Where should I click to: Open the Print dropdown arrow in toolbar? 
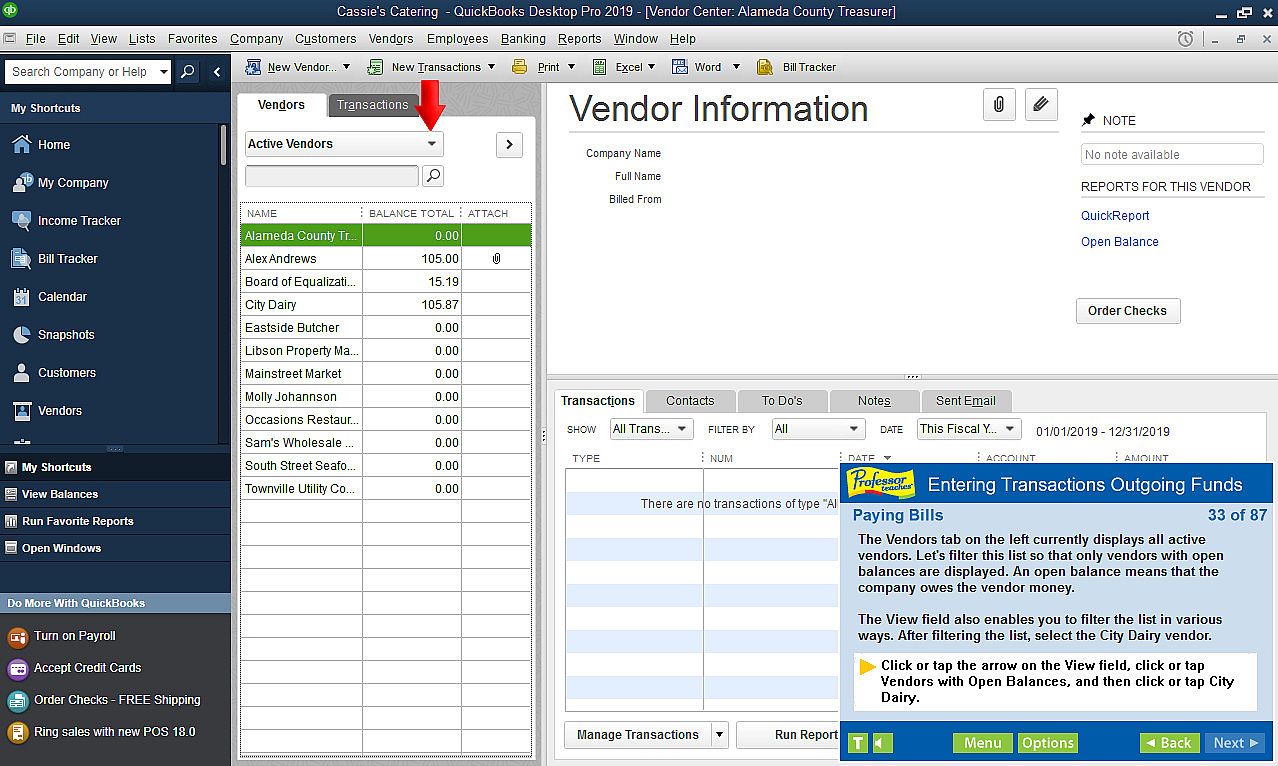(x=572, y=67)
